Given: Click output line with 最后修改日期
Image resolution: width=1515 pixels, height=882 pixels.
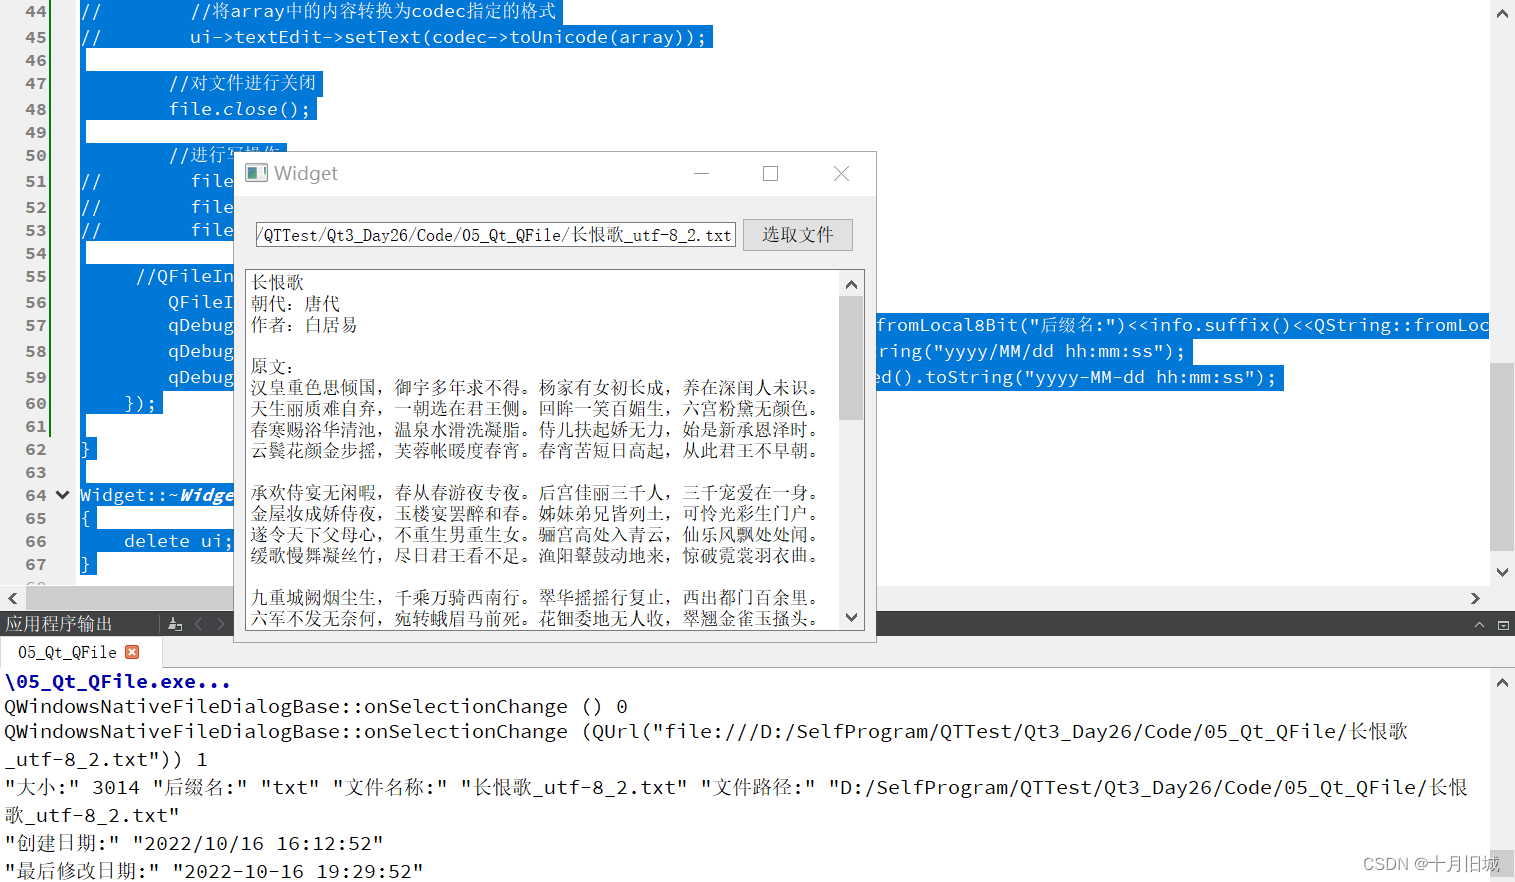Looking at the screenshot, I should (x=214, y=871).
